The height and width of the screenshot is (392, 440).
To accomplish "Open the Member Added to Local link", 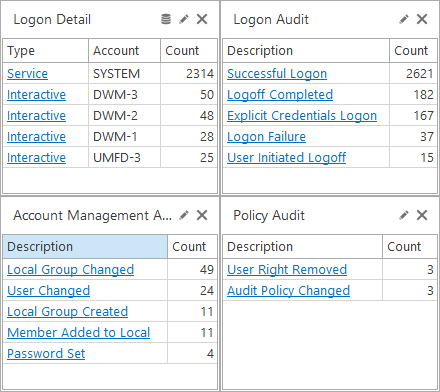I will pyautogui.click(x=79, y=333).
